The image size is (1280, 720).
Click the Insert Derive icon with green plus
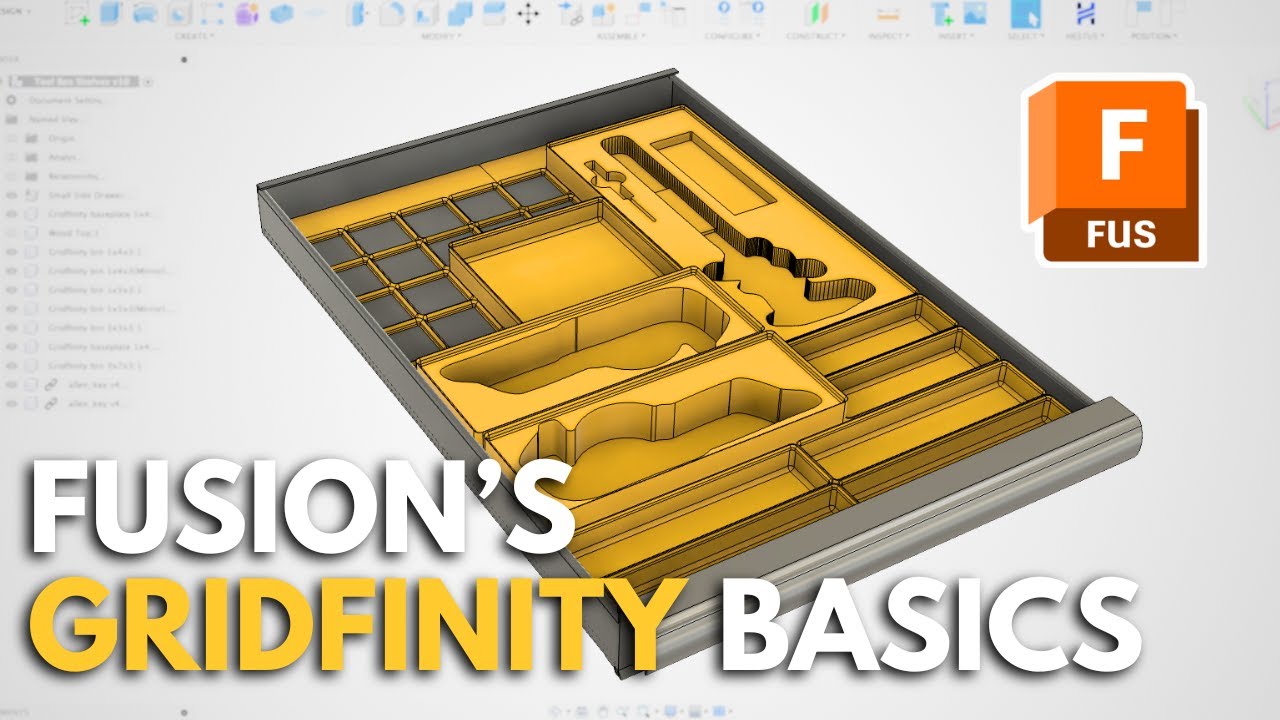[x=941, y=13]
